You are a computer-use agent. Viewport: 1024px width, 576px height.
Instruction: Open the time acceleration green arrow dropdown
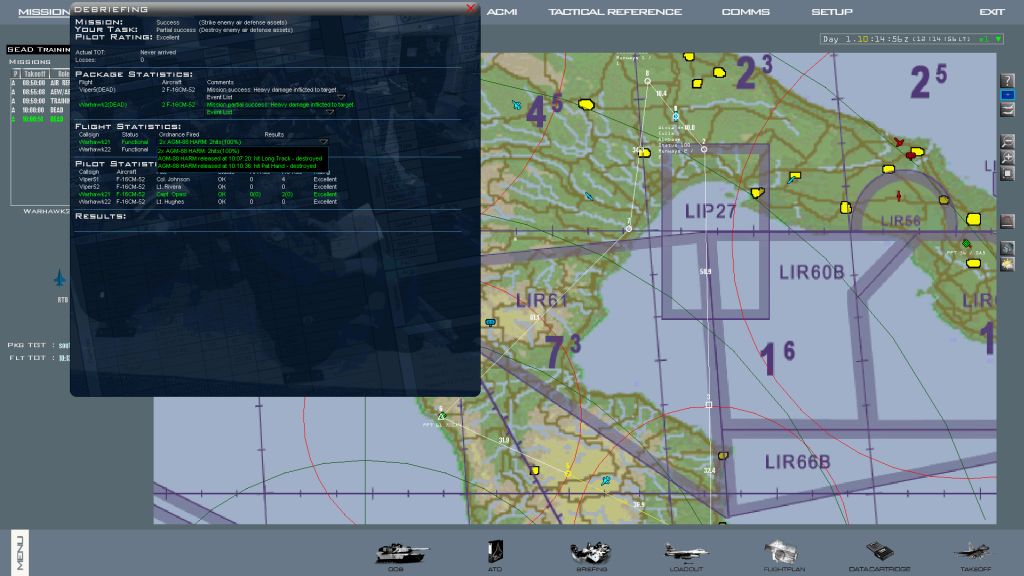[x=998, y=39]
